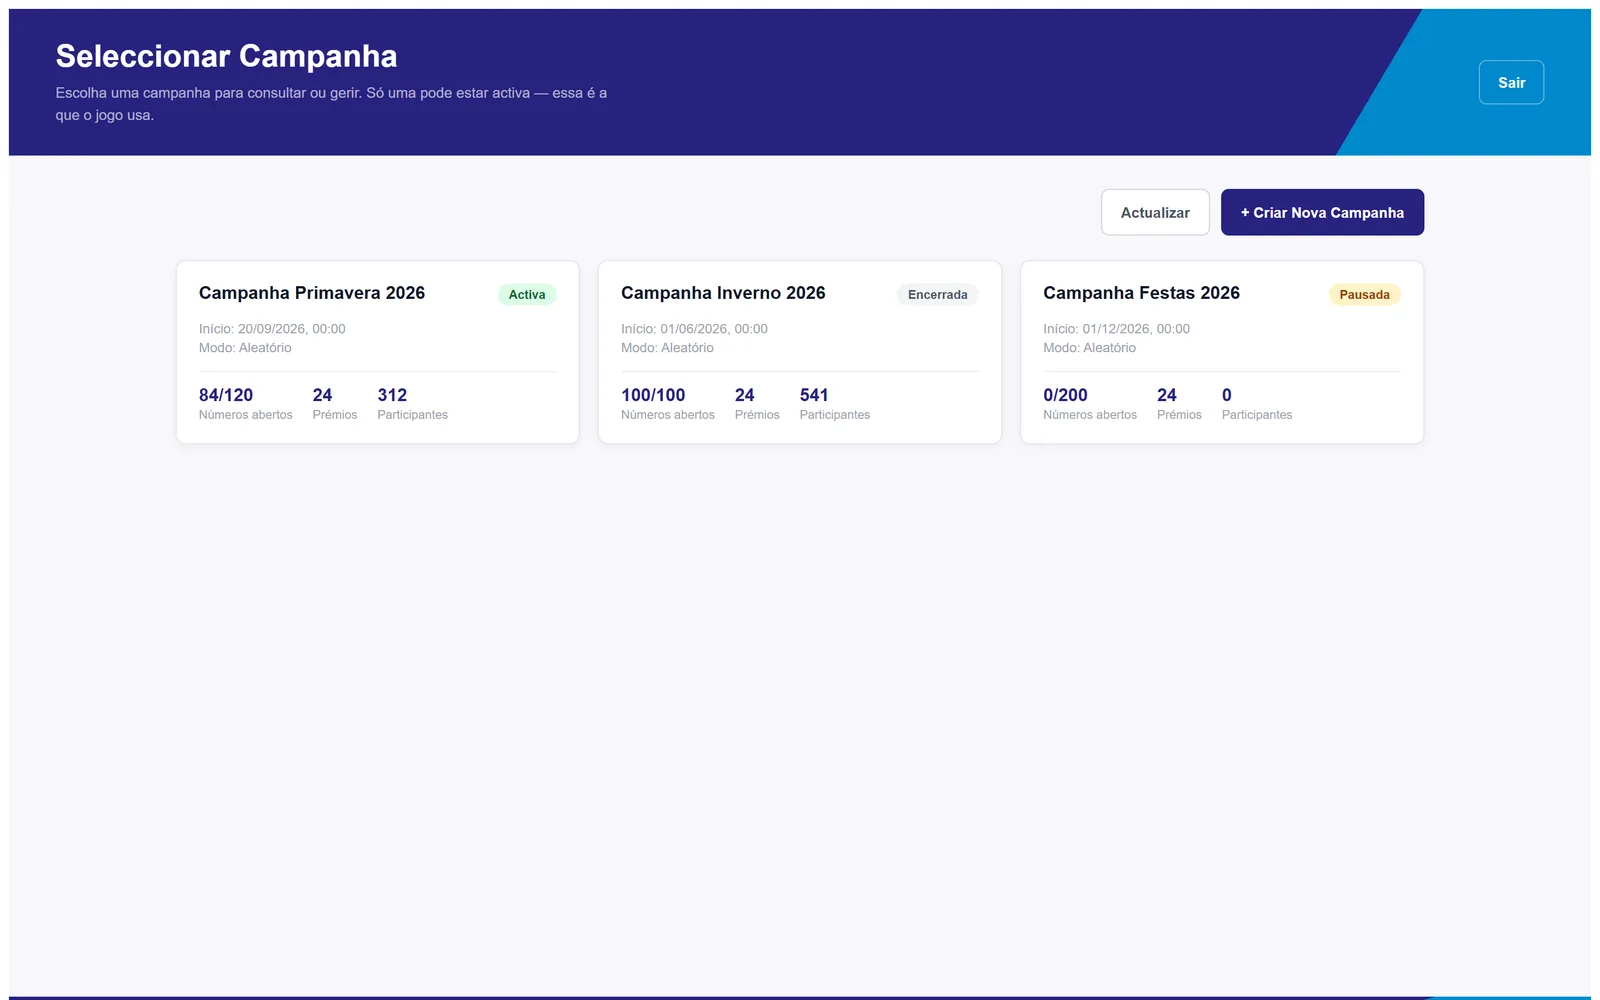Open the Campanha Primavera 2026 title
The image size is (1600, 1000).
[x=312, y=293]
